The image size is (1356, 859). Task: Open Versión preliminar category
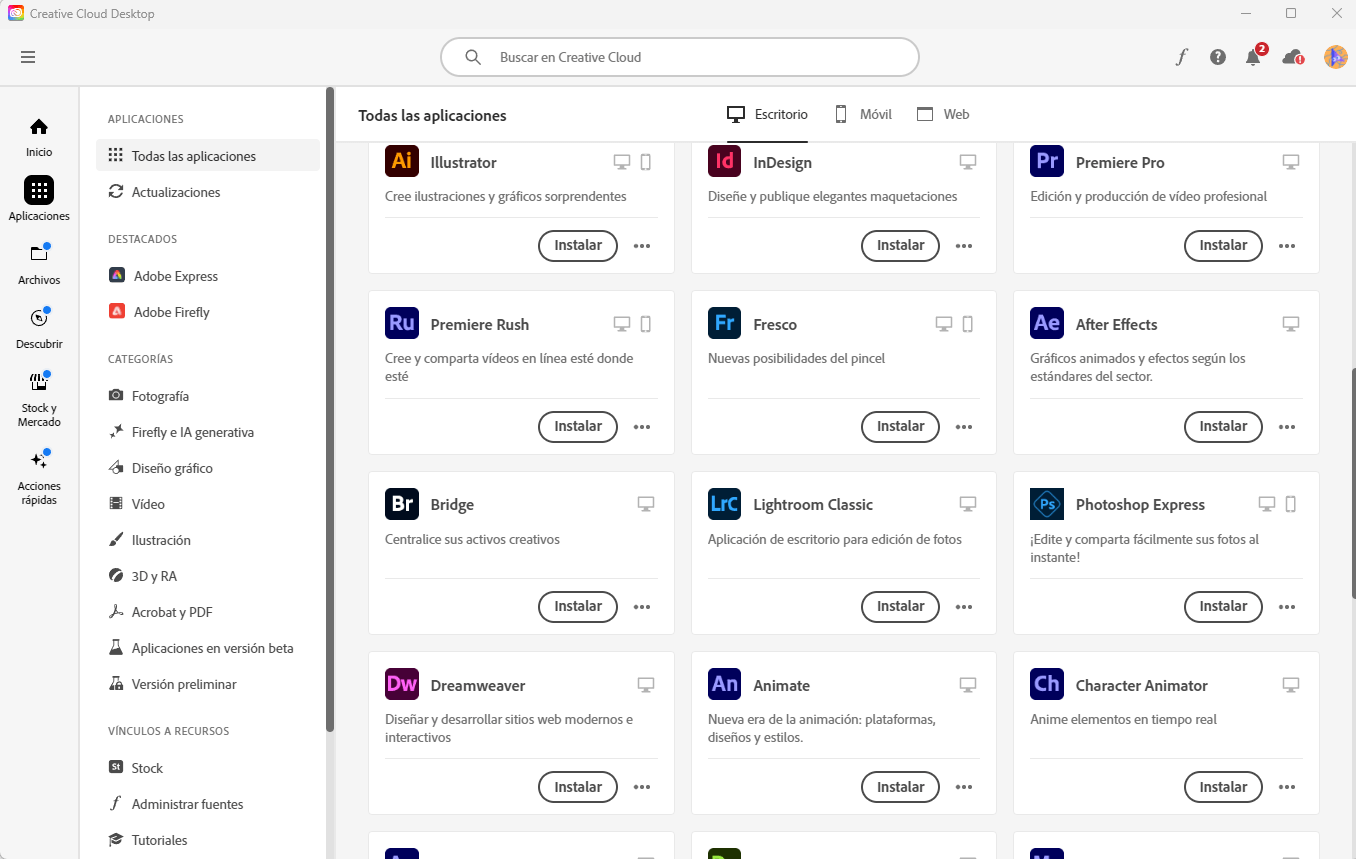click(208, 684)
